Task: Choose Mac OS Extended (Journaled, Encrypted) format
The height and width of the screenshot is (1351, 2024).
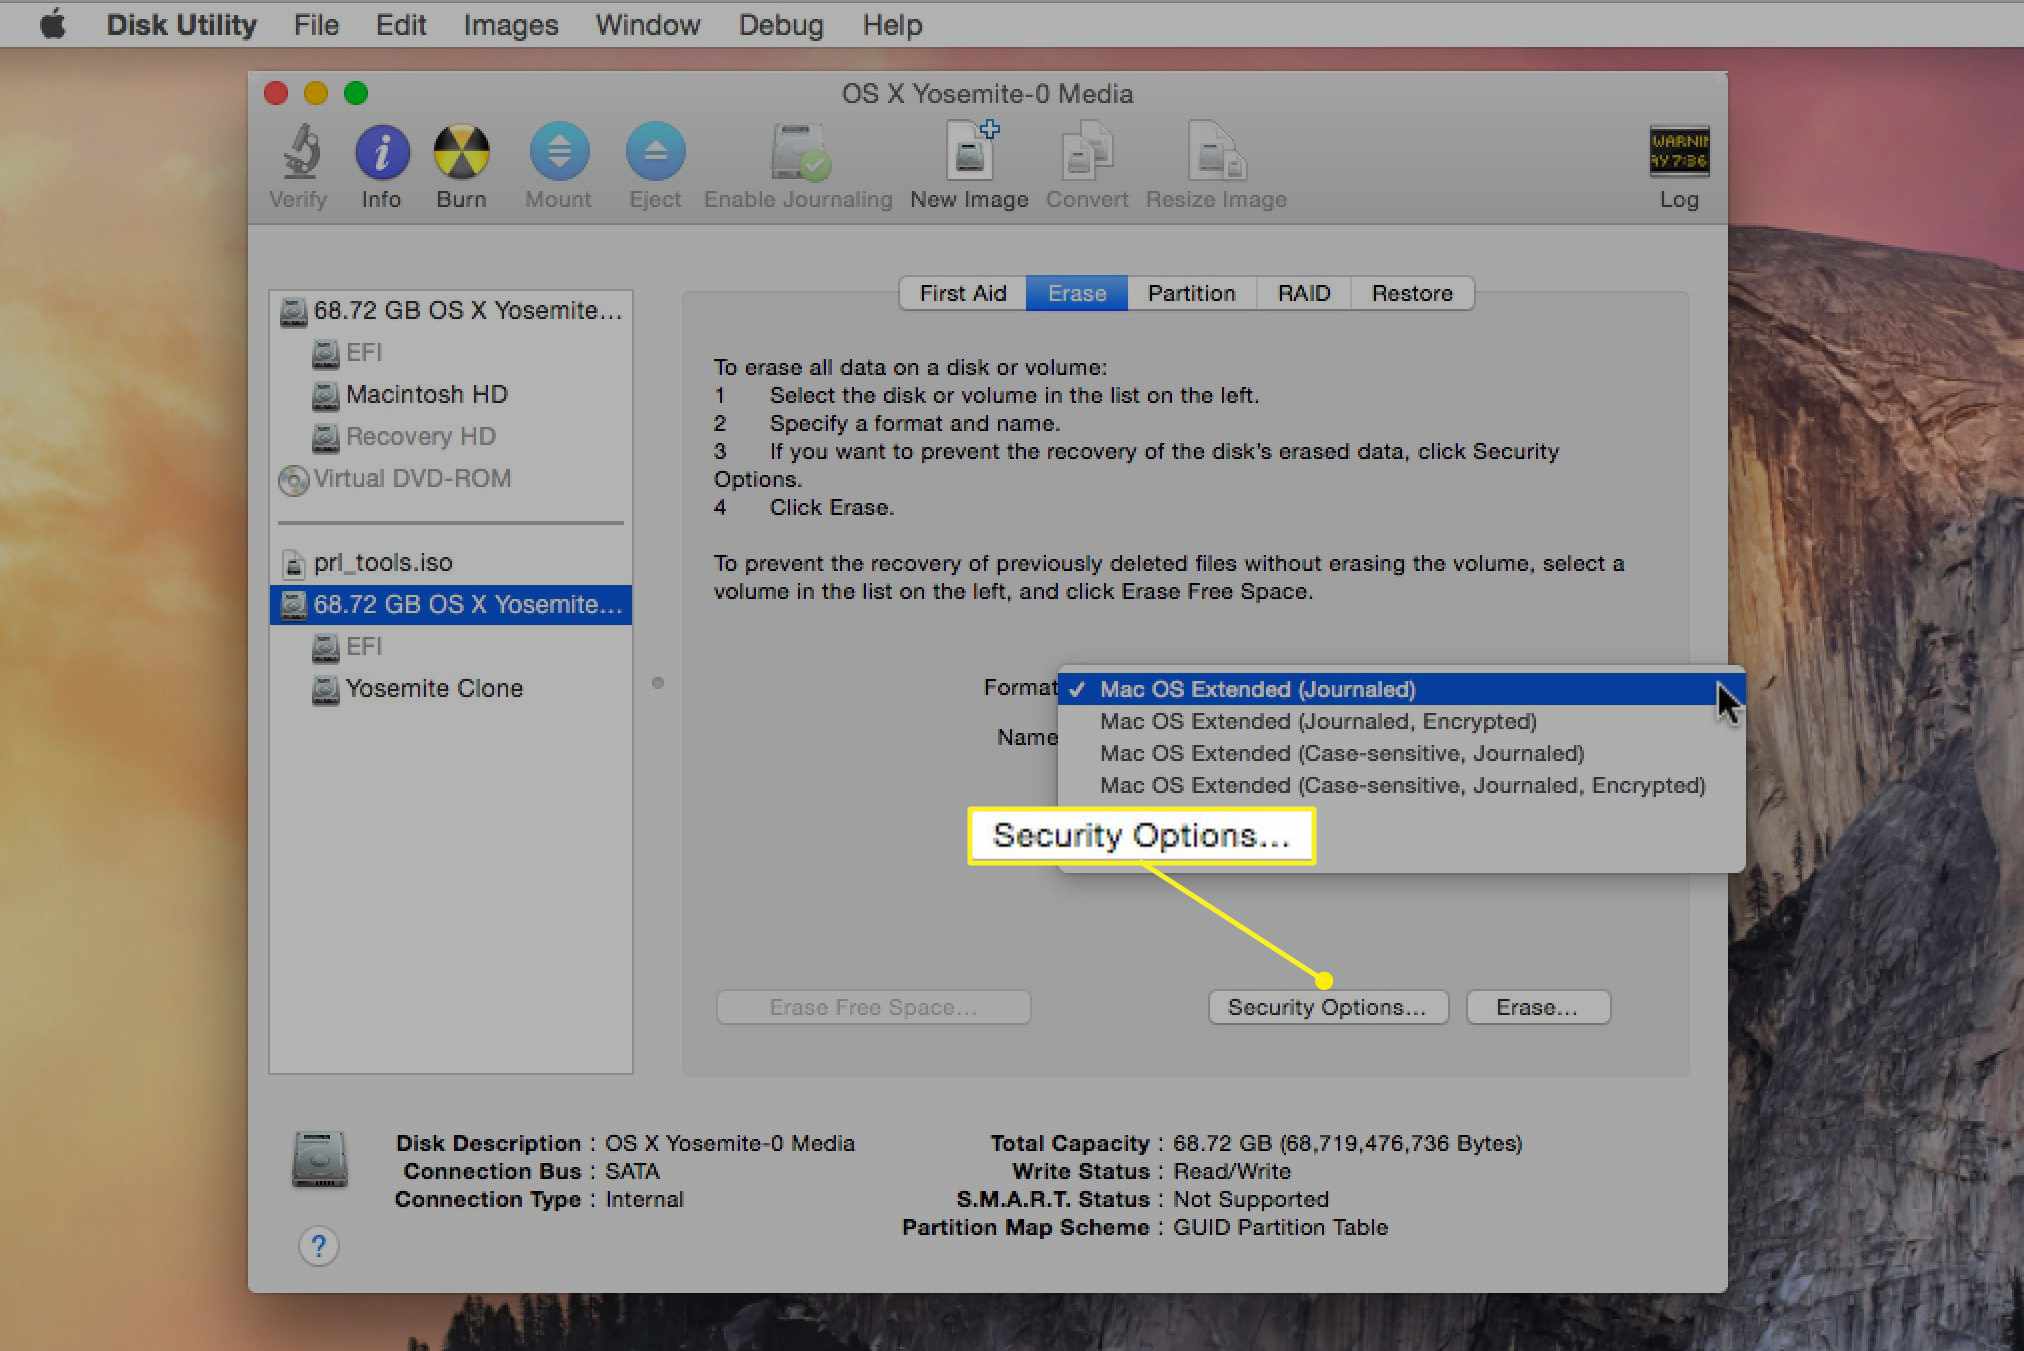Action: 1401,721
